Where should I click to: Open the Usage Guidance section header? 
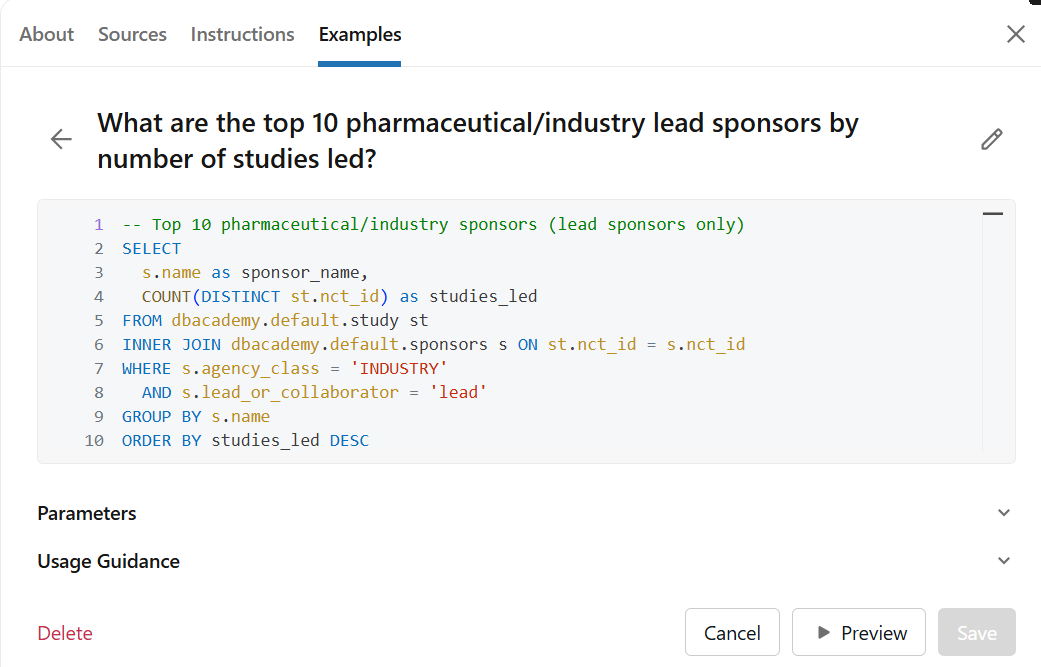pyautogui.click(x=108, y=561)
